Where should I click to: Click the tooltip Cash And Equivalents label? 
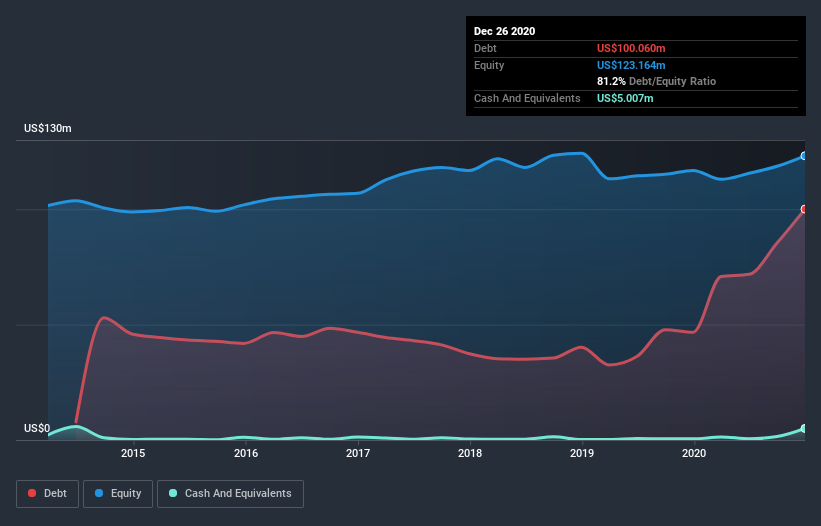coord(527,98)
